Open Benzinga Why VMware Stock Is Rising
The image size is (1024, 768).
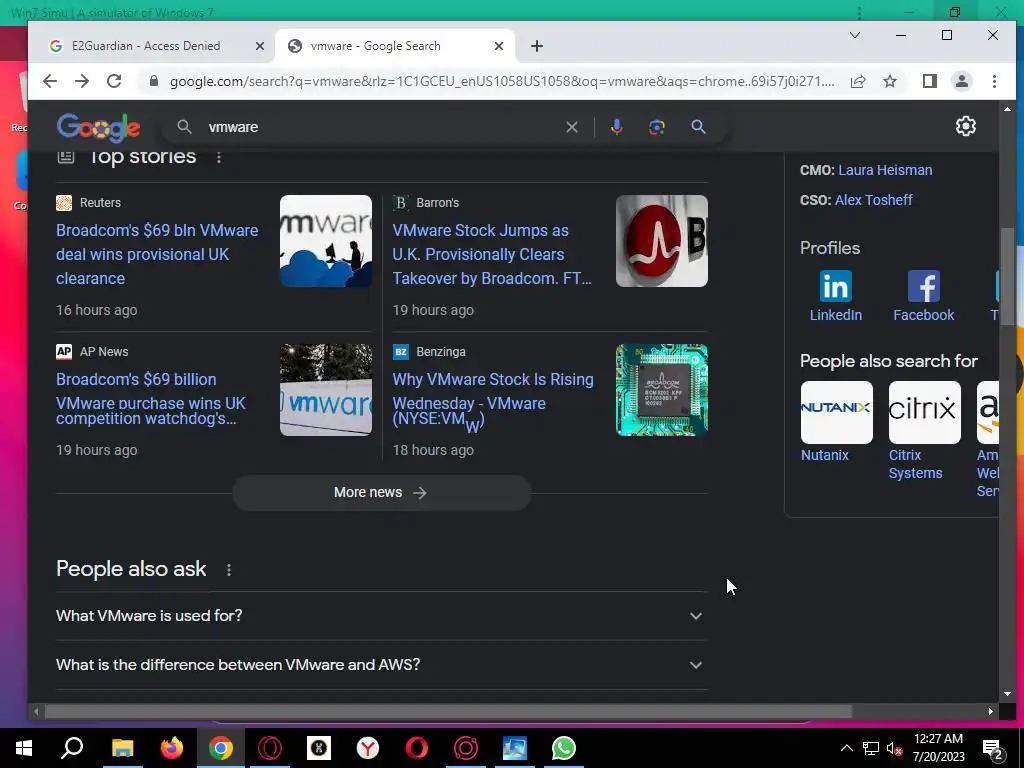pyautogui.click(x=493, y=401)
